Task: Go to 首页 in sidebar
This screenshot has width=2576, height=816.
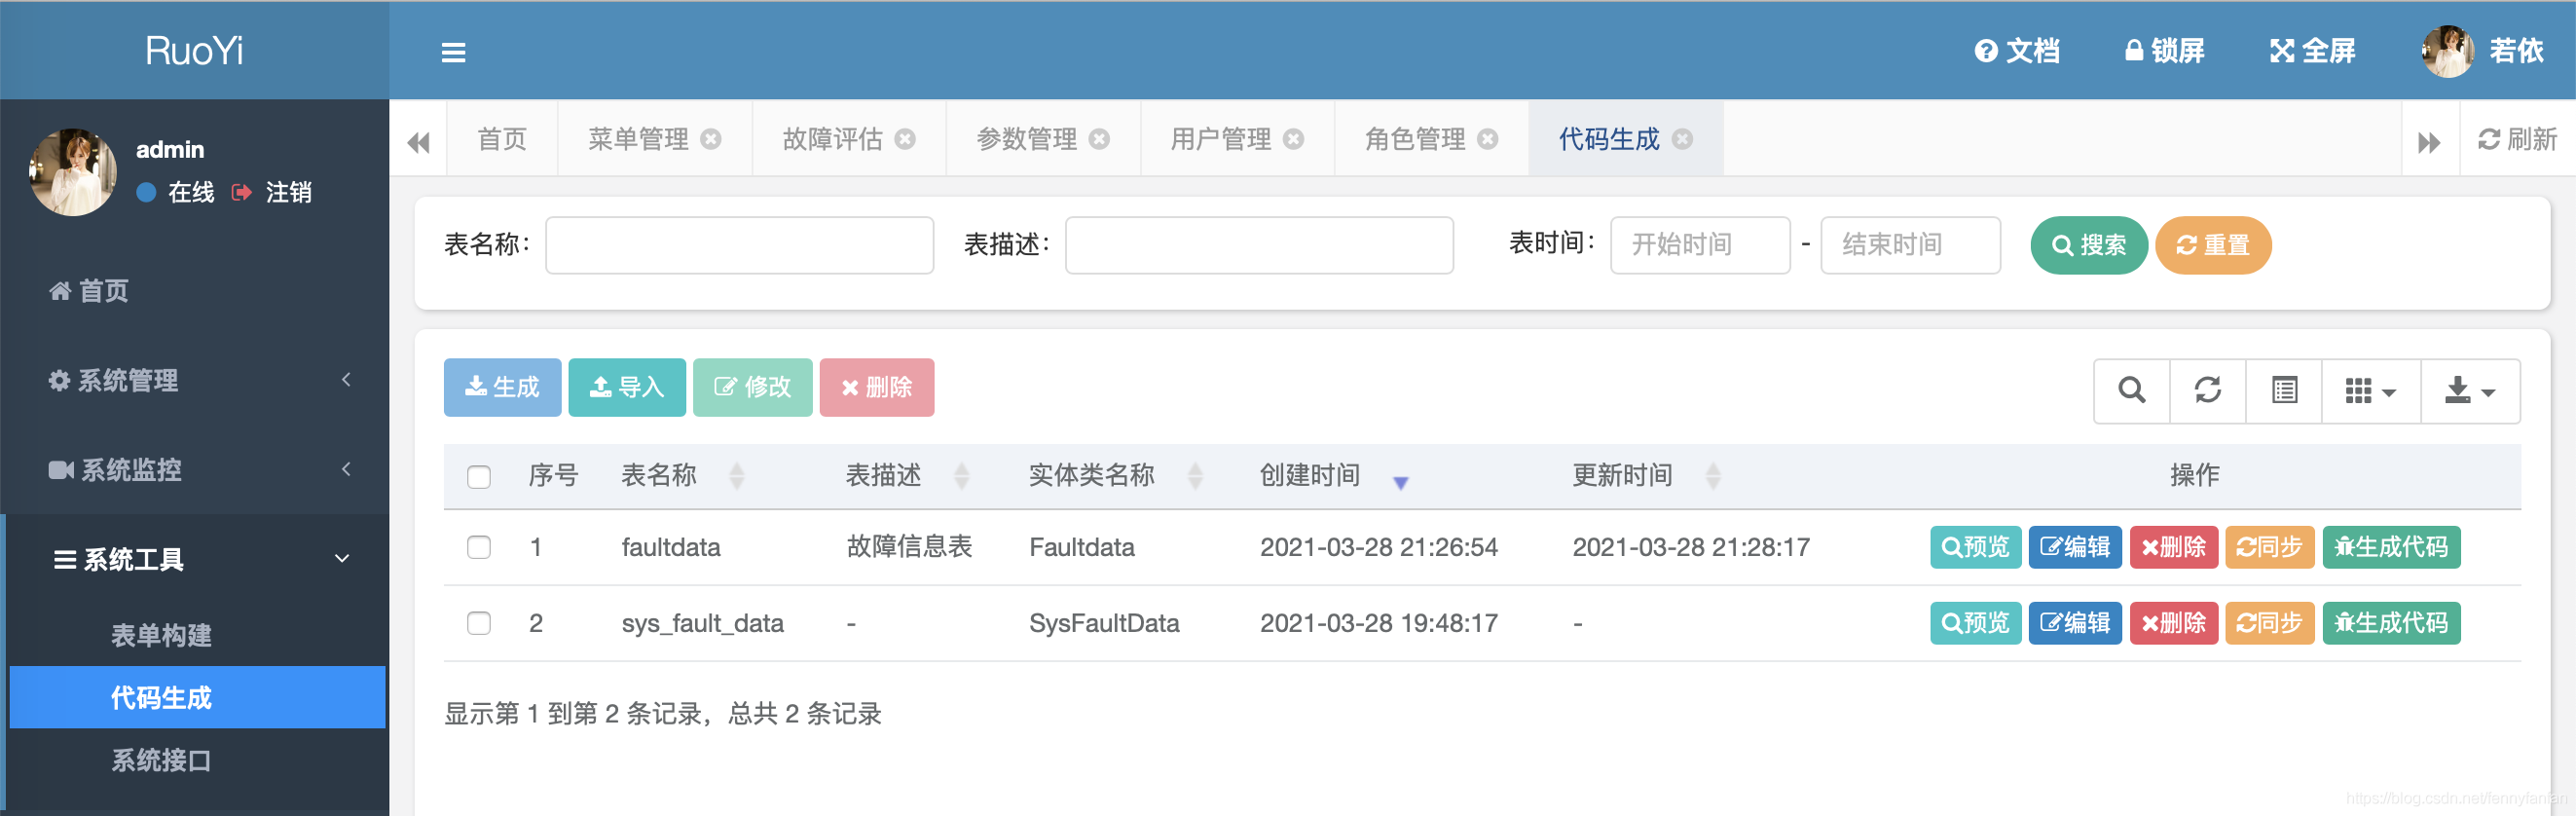Action: coord(195,291)
